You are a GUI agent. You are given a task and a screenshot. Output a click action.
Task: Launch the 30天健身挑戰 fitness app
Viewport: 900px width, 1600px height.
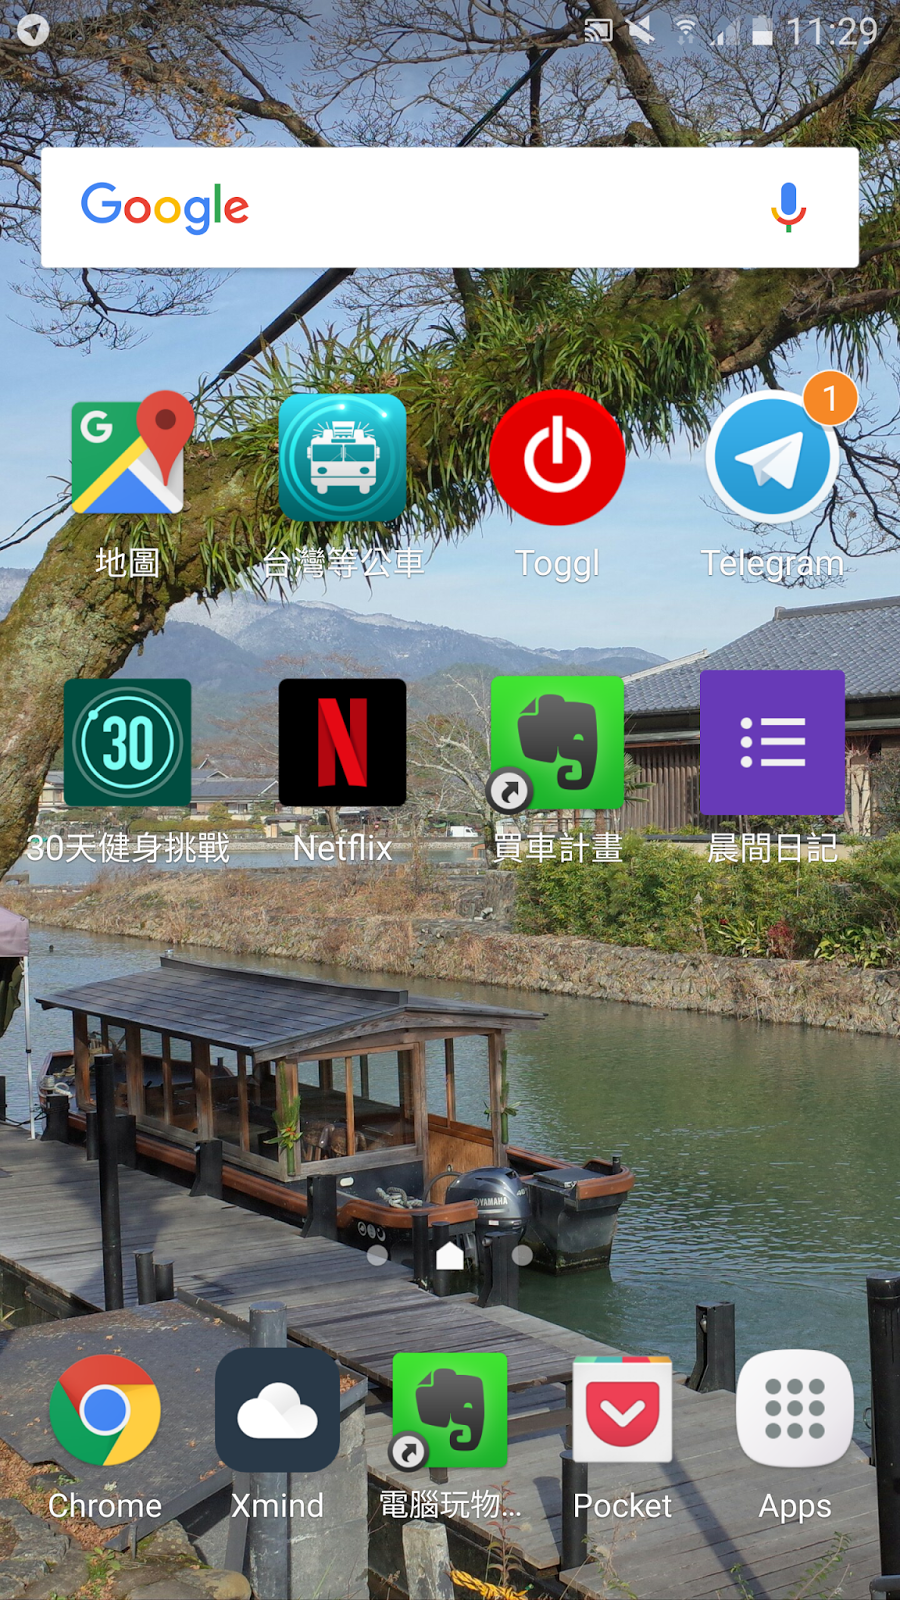(x=128, y=743)
